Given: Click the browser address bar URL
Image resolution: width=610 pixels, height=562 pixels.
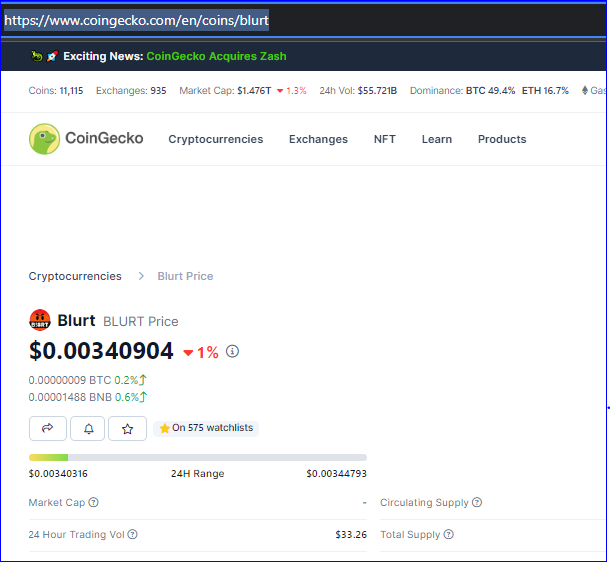Looking at the screenshot, I should click(137, 20).
